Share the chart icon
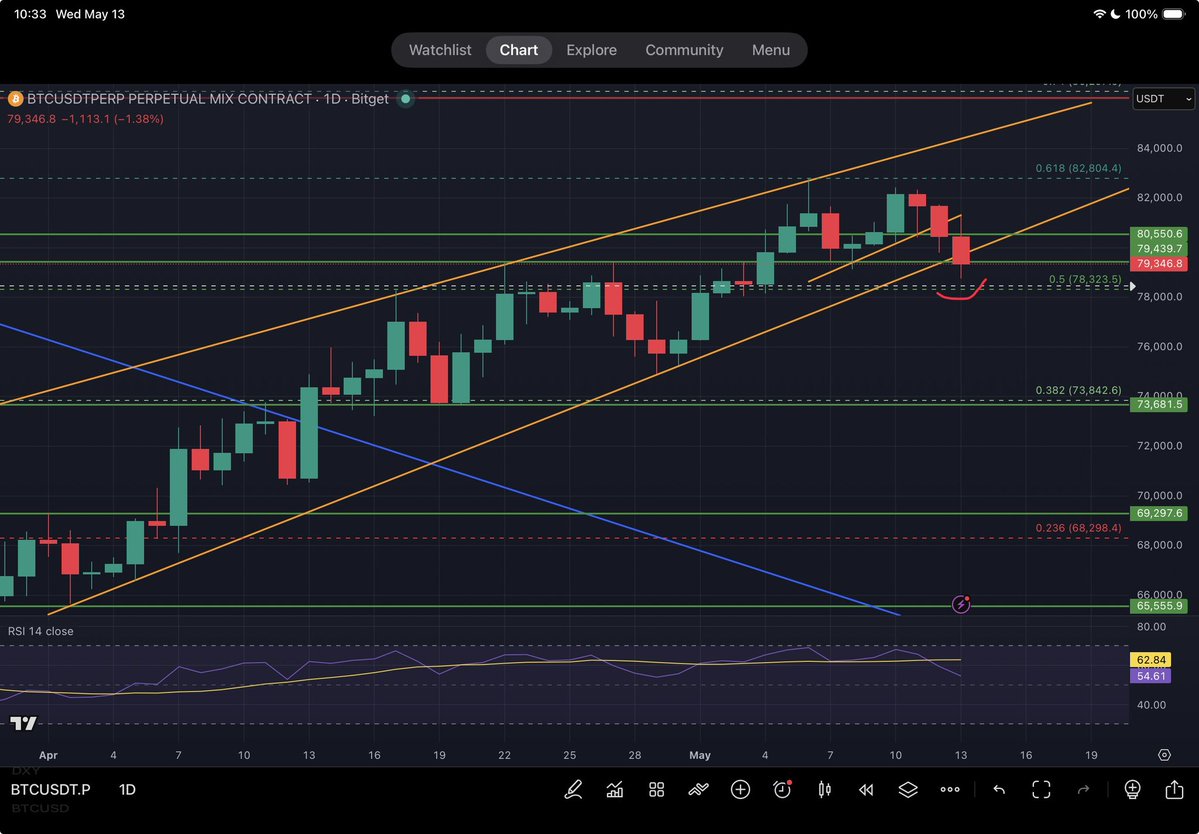The height and width of the screenshot is (834, 1199). click(1175, 789)
